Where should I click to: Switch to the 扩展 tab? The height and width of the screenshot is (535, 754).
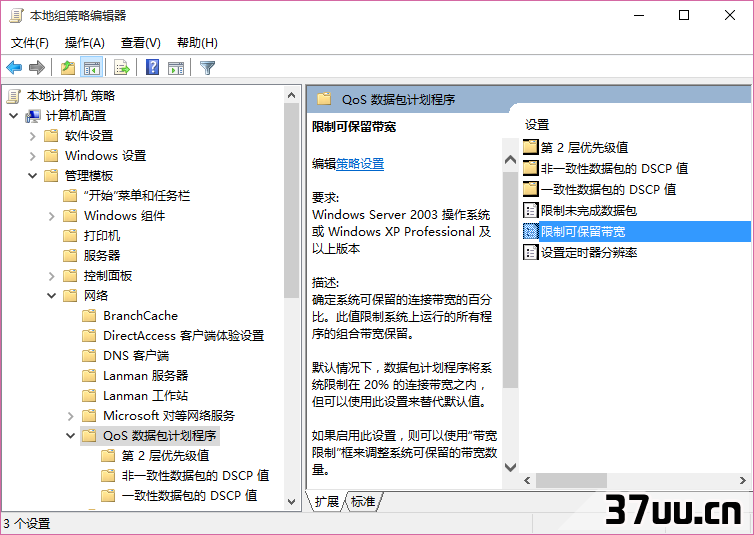point(327,502)
